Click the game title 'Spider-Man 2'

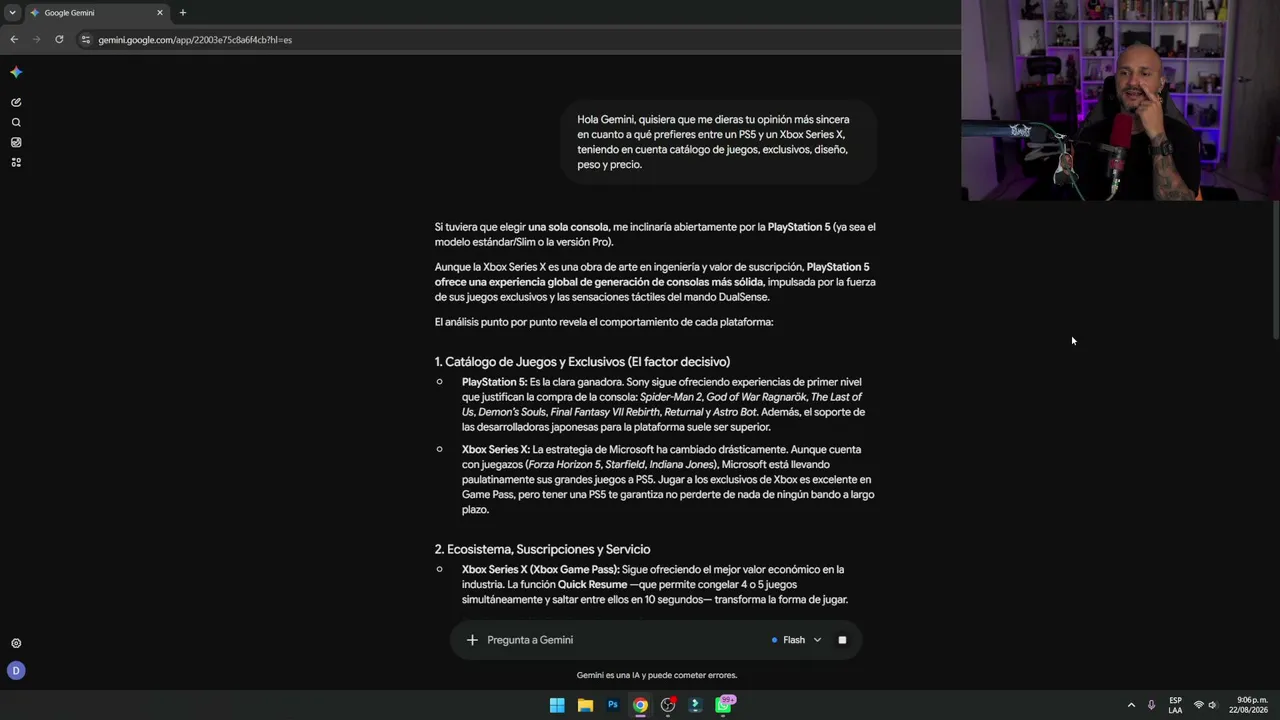pos(671,397)
